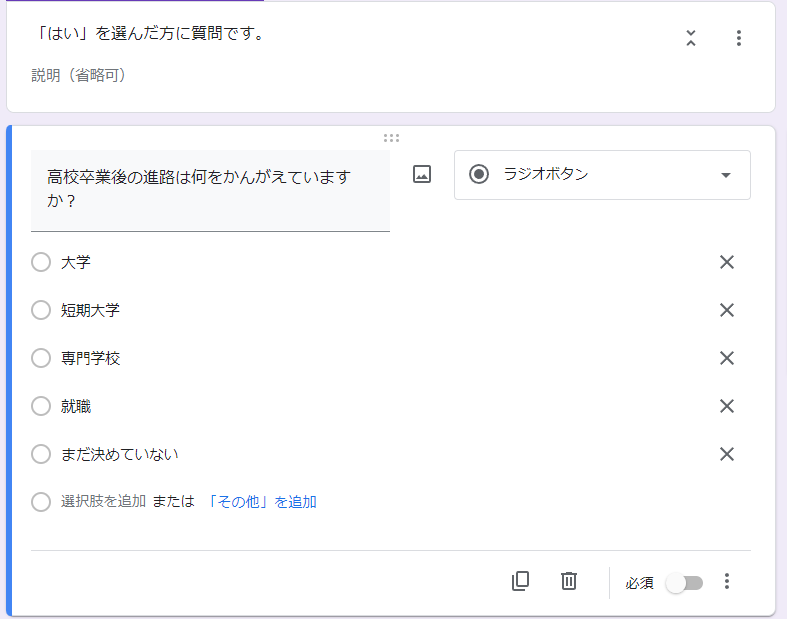Click 選択肢を追加 to add an option
Viewport: 787px width, 619px height.
click(103, 502)
